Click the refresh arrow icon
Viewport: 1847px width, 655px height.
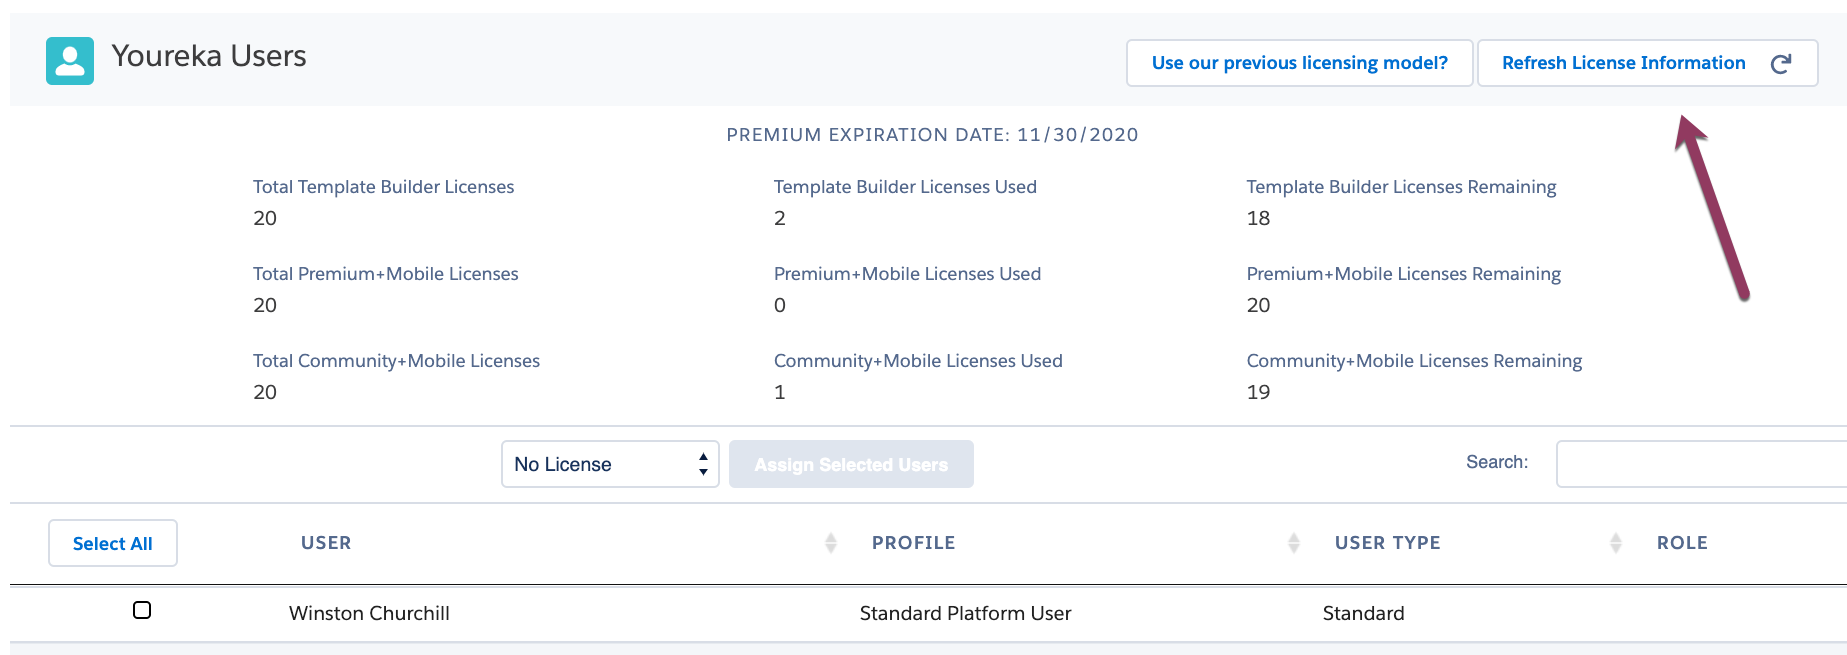(1781, 64)
